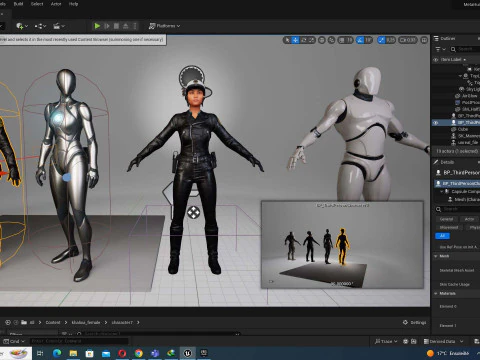This screenshot has width=480, height=360.
Task: Open Opera browser from the taskbar
Action: [122, 353]
